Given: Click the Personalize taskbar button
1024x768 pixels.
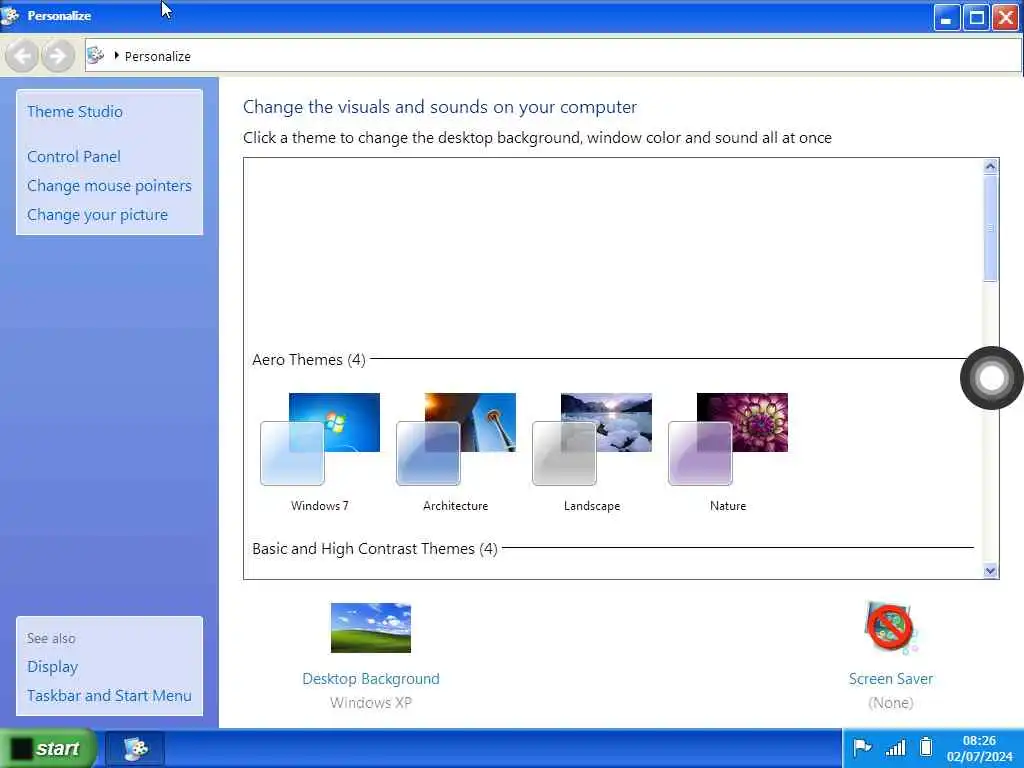Looking at the screenshot, I should (135, 748).
